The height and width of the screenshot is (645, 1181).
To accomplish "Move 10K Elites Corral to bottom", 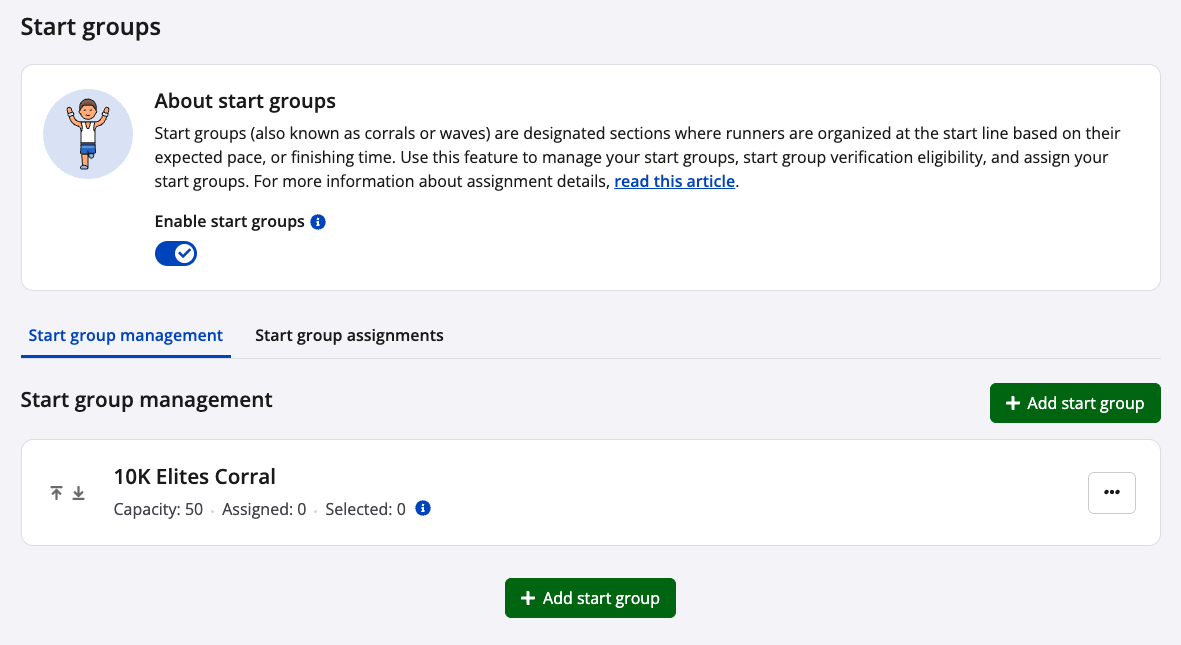I will [x=78, y=493].
